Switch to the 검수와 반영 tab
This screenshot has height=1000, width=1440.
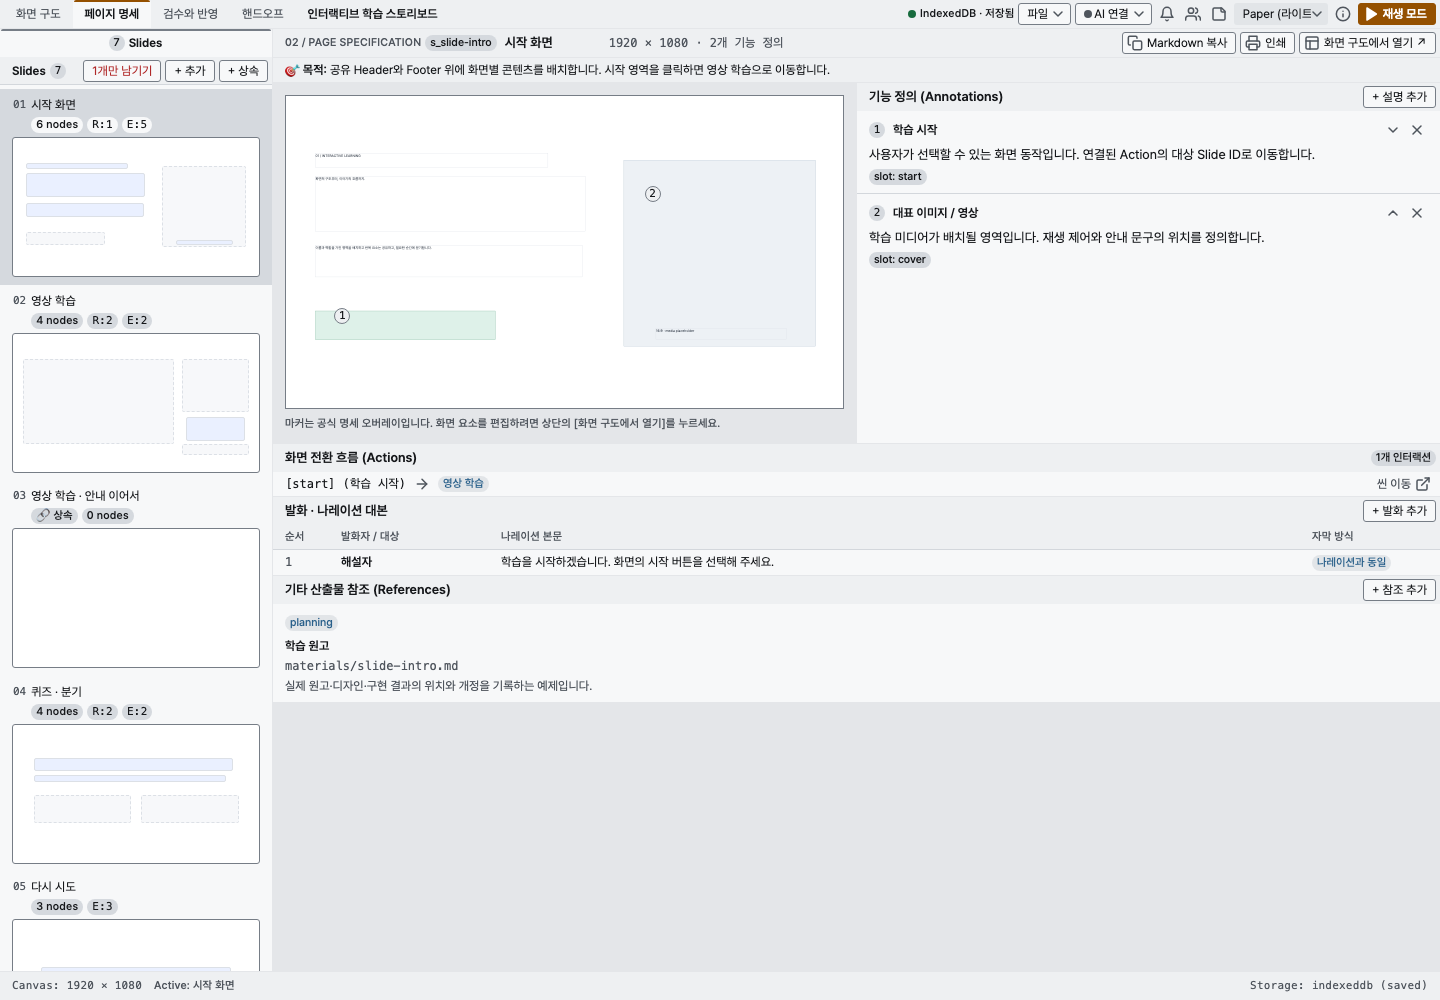(190, 14)
